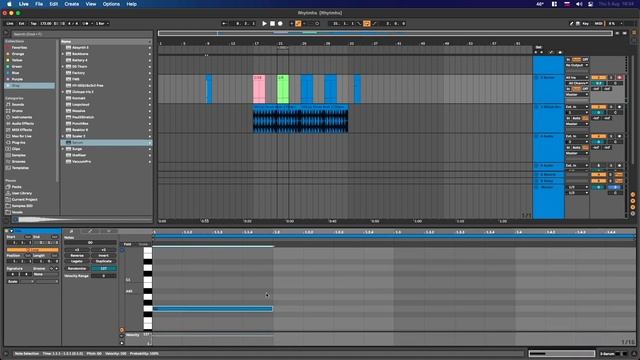Open the Clips category
This screenshot has width=640, height=360.
coord(16,149)
